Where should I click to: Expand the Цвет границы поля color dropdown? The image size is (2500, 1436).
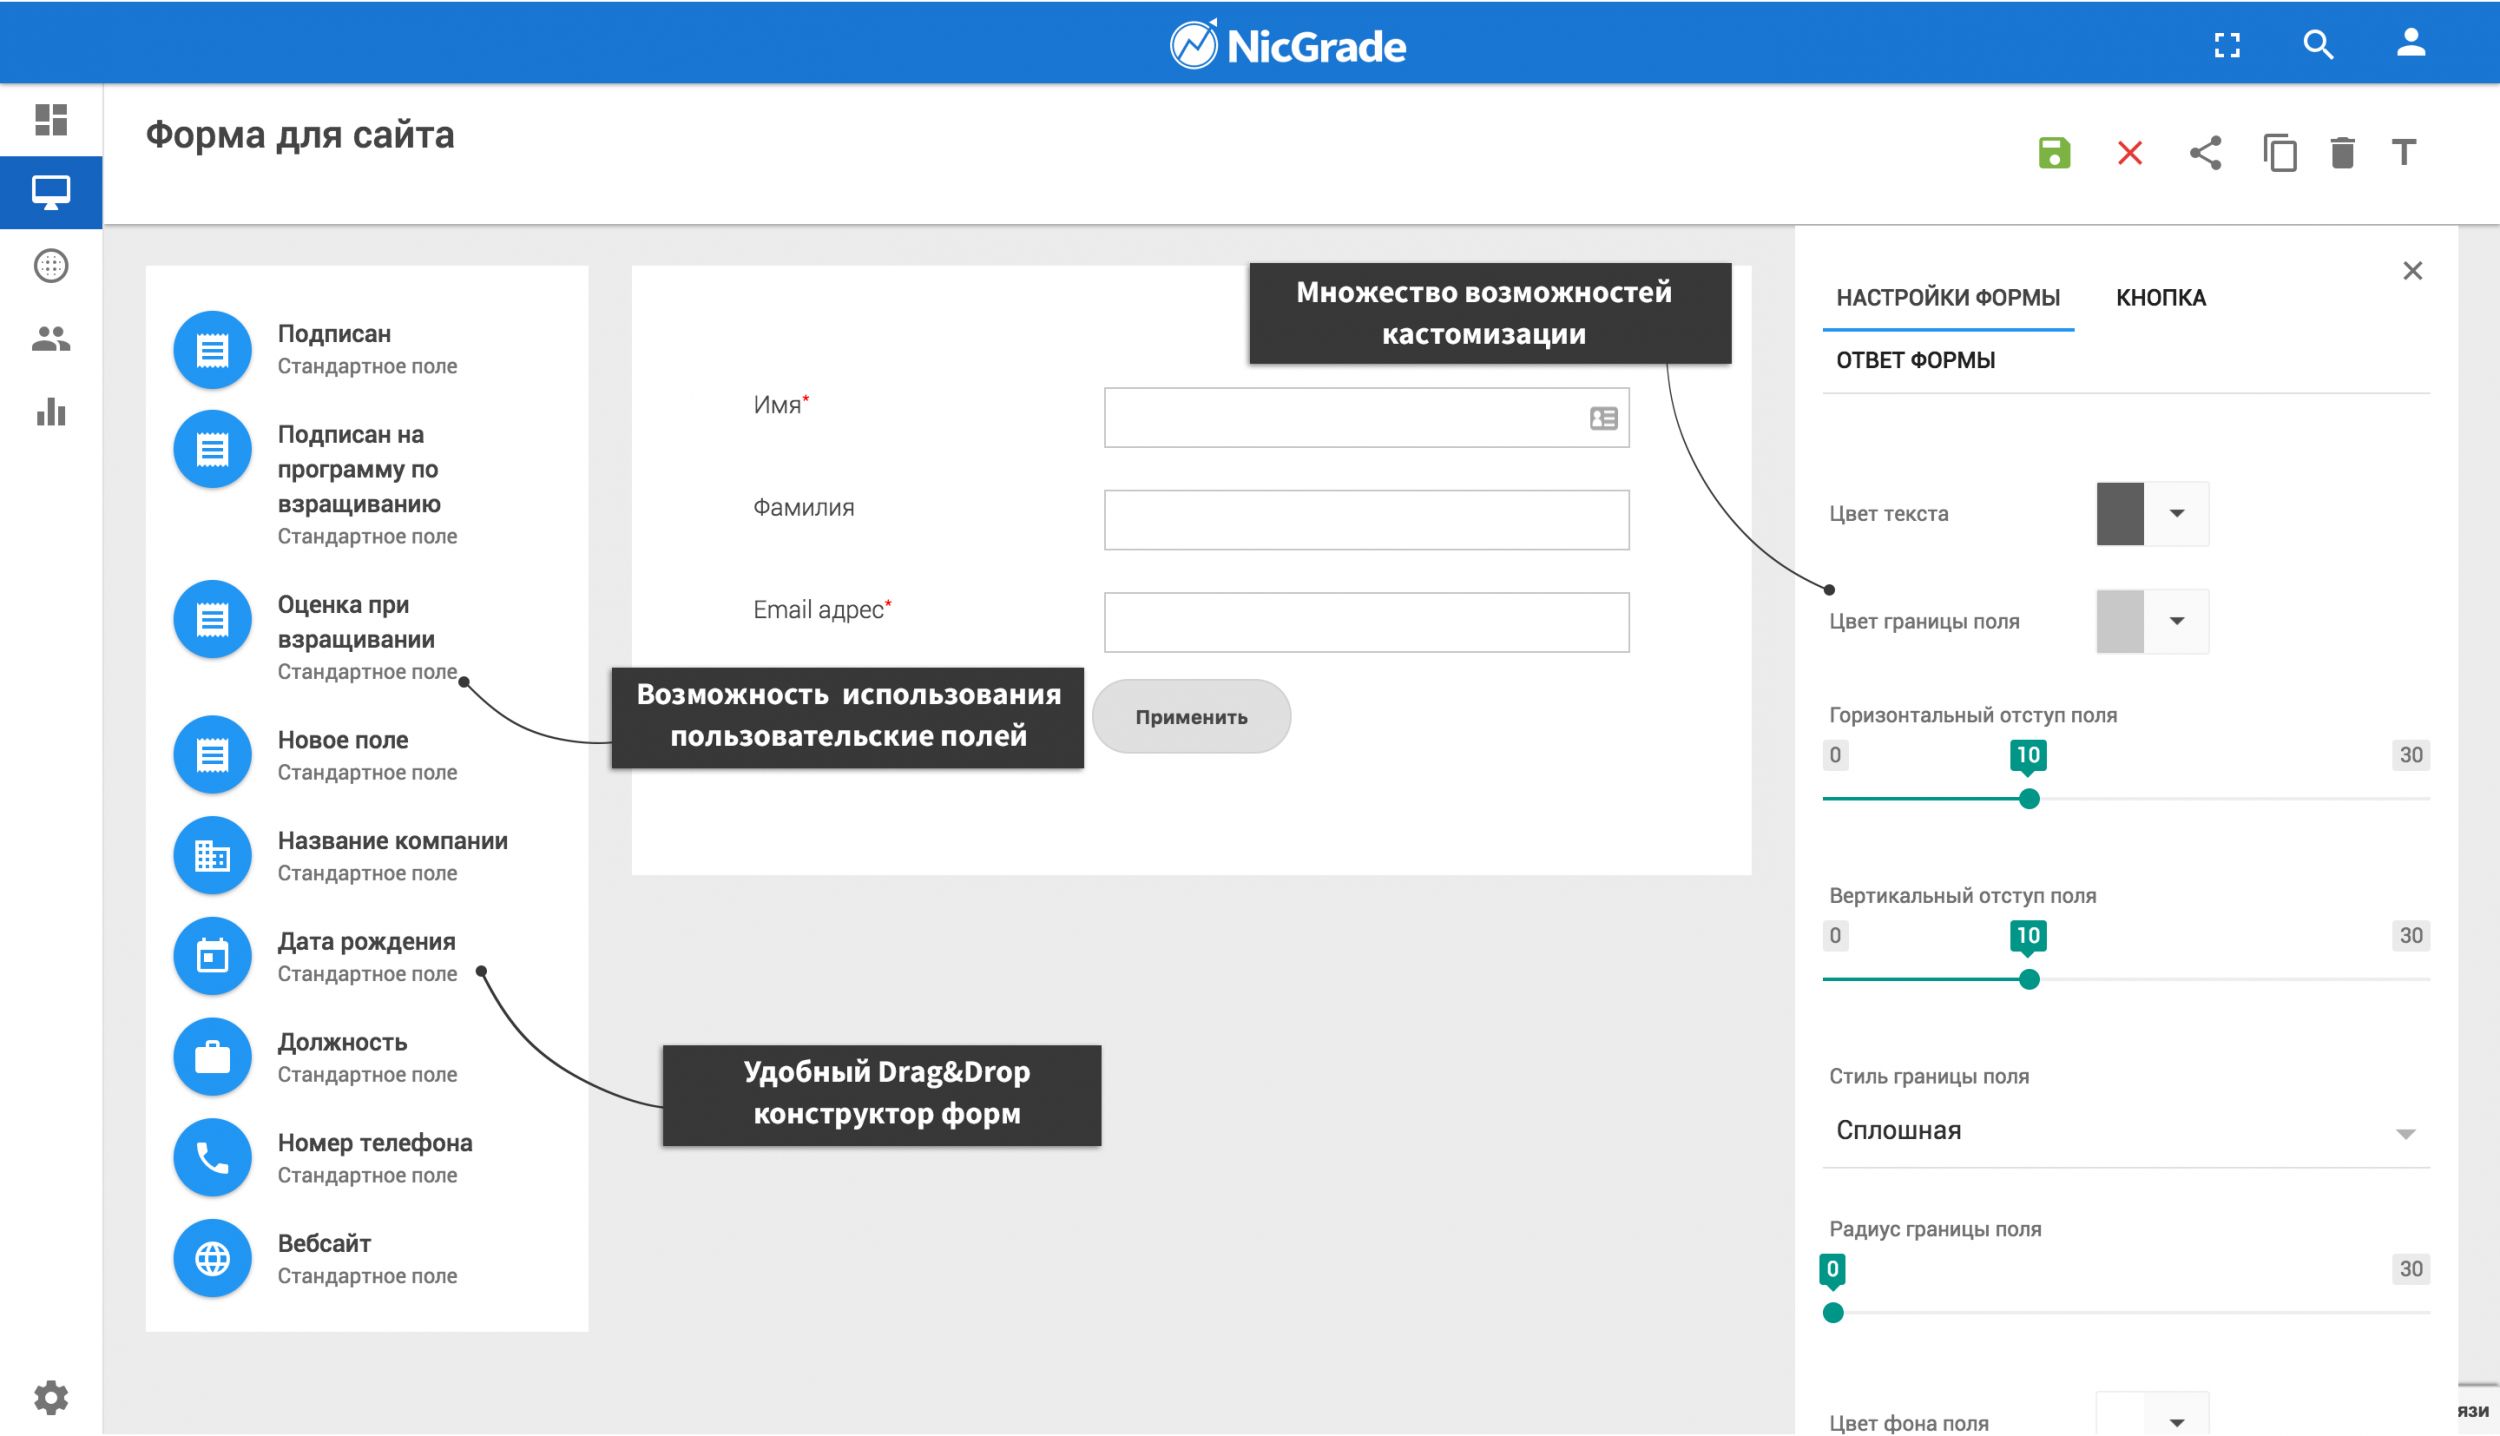pyautogui.click(x=2176, y=622)
